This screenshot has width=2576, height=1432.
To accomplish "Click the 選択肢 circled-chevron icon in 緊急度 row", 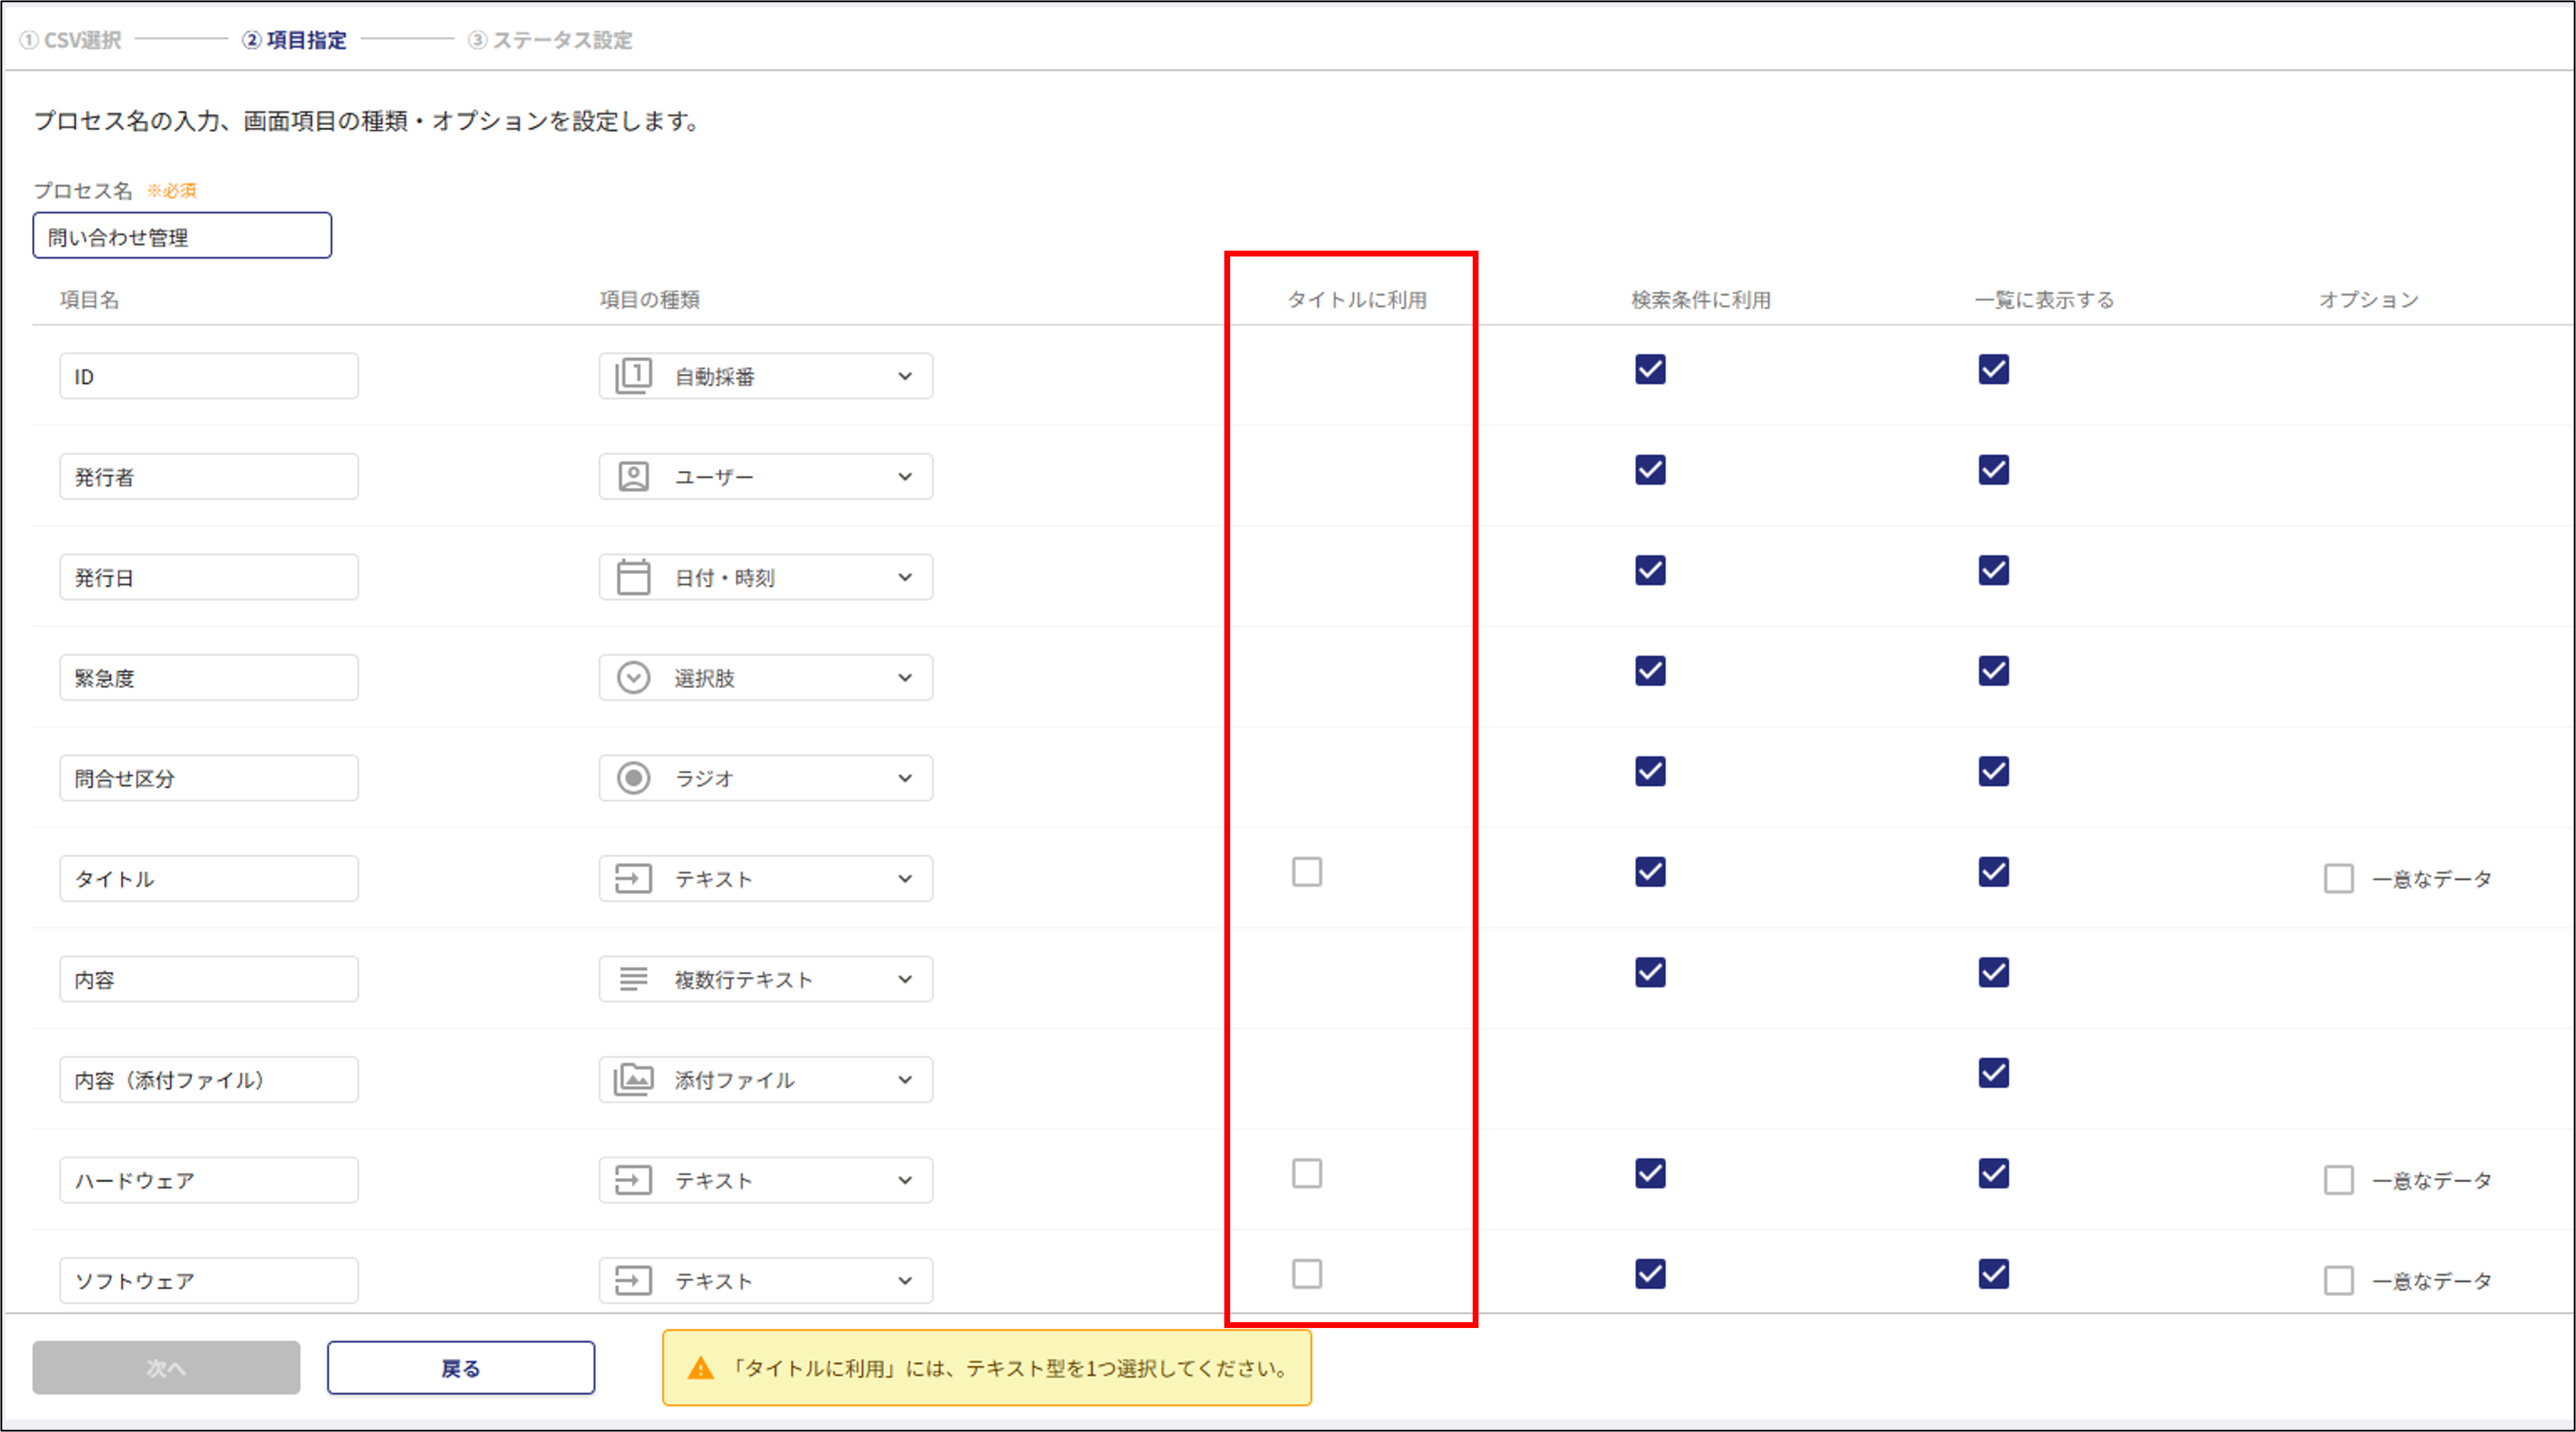I will click(x=633, y=678).
